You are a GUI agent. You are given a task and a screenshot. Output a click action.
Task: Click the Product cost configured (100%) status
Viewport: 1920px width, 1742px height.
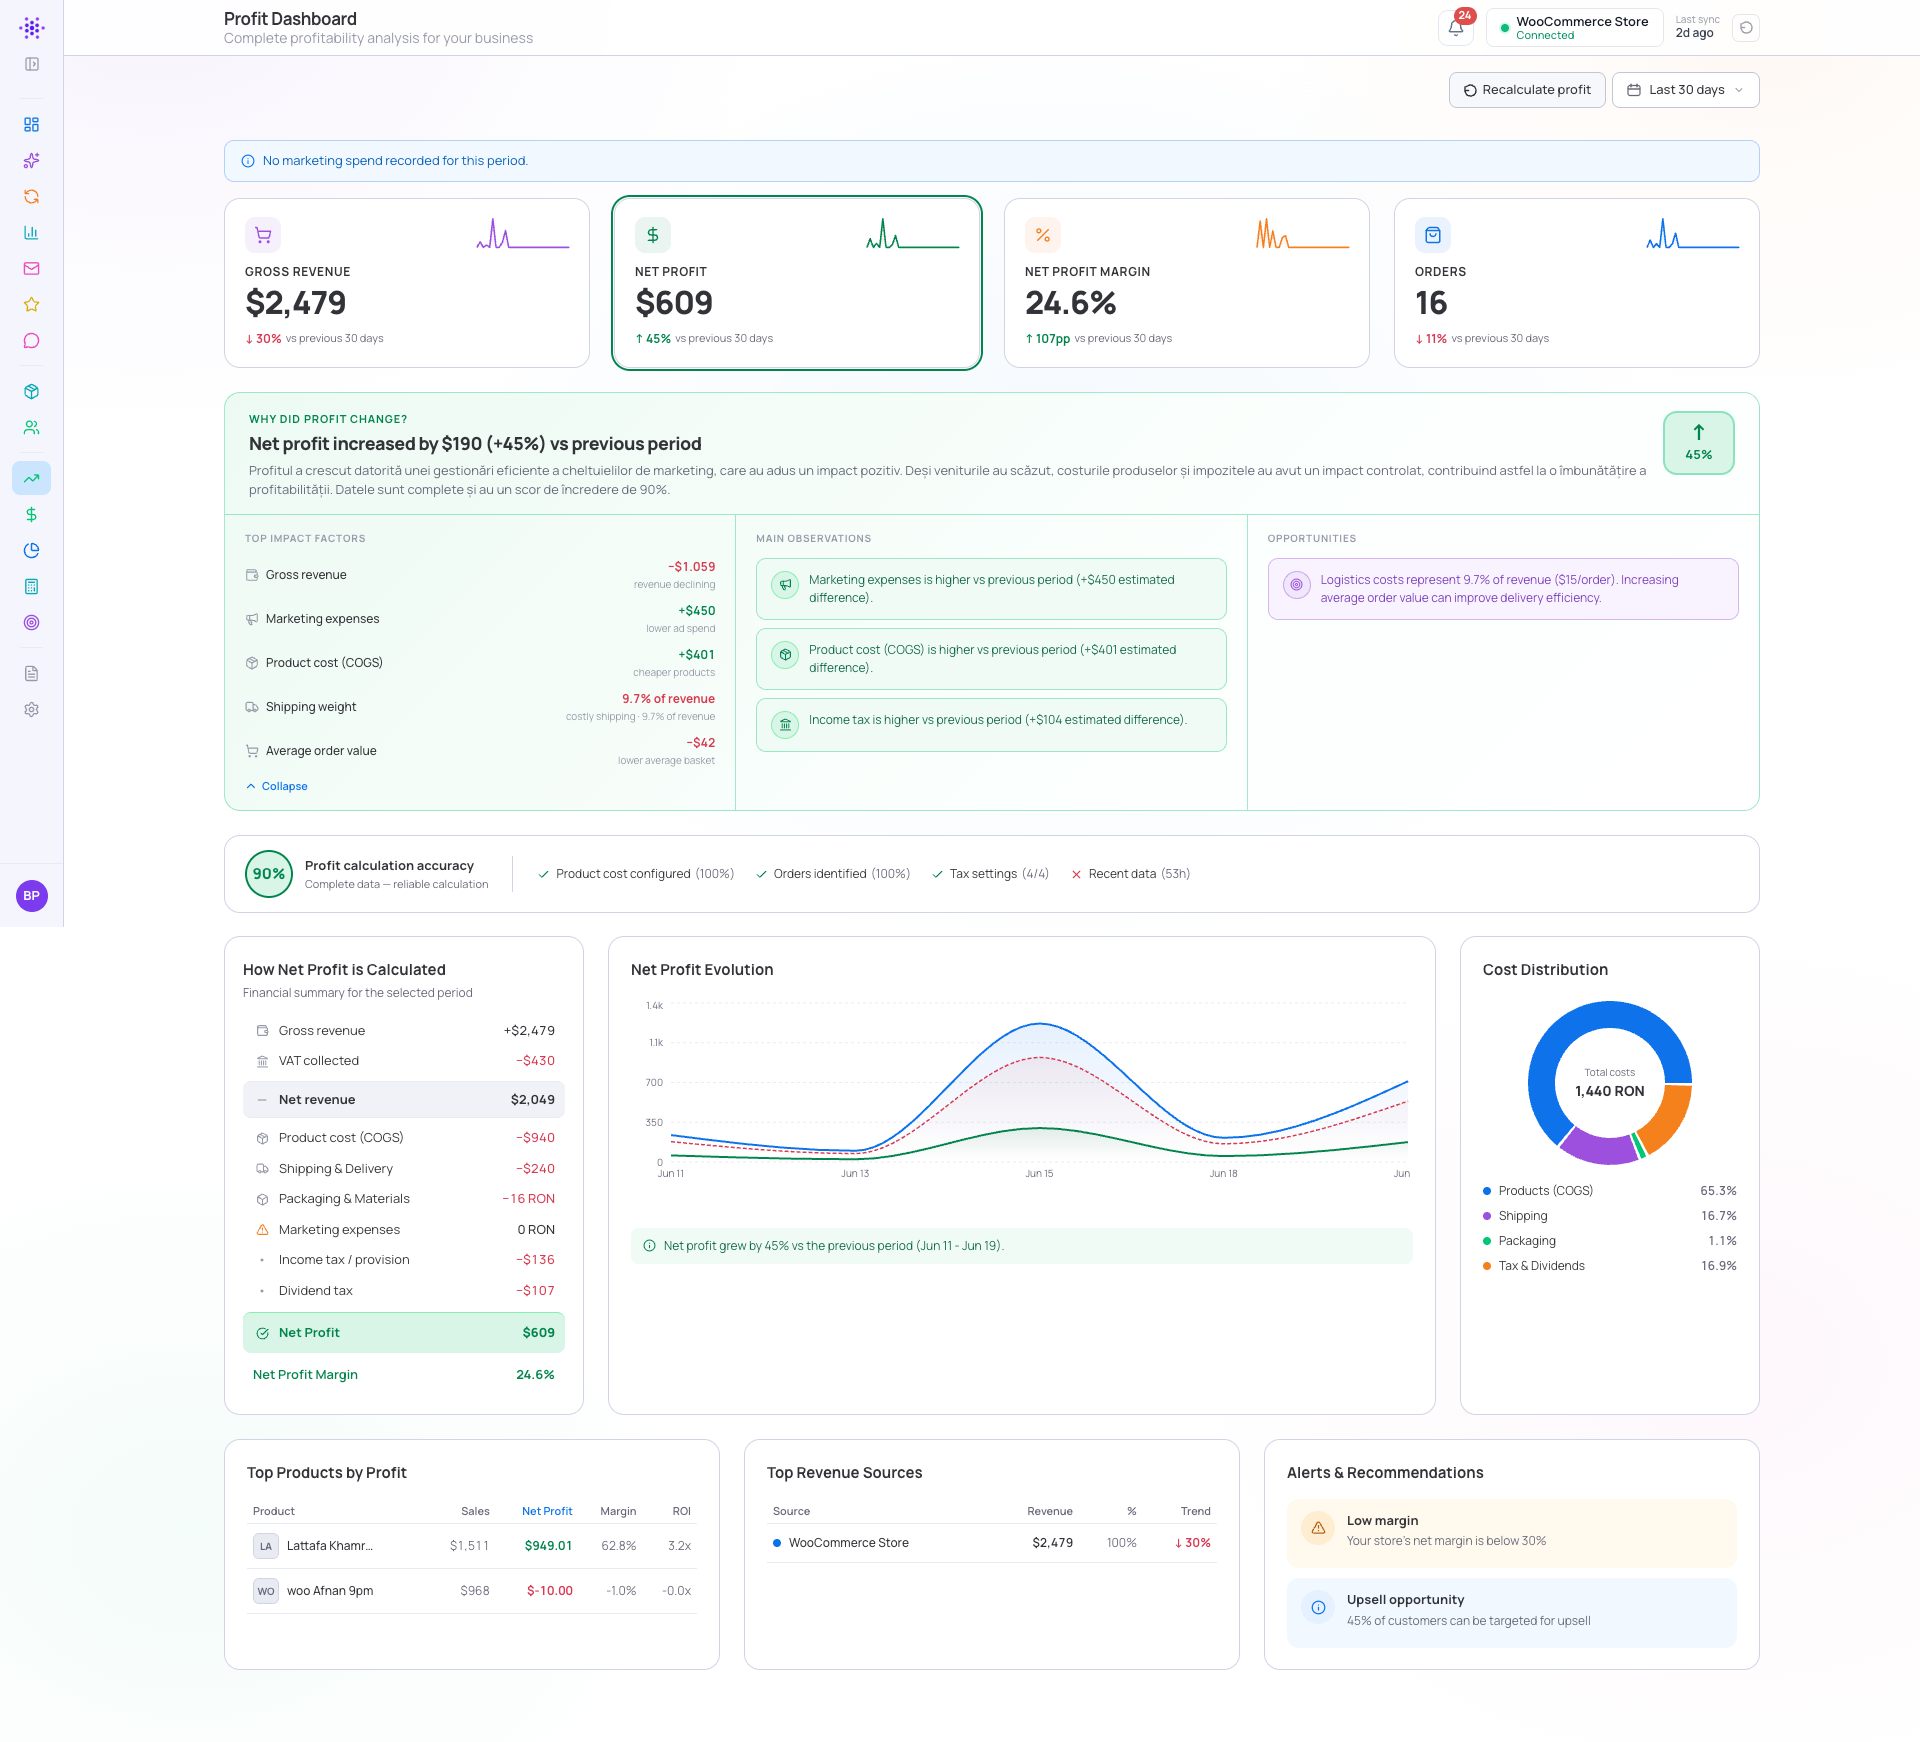636,874
